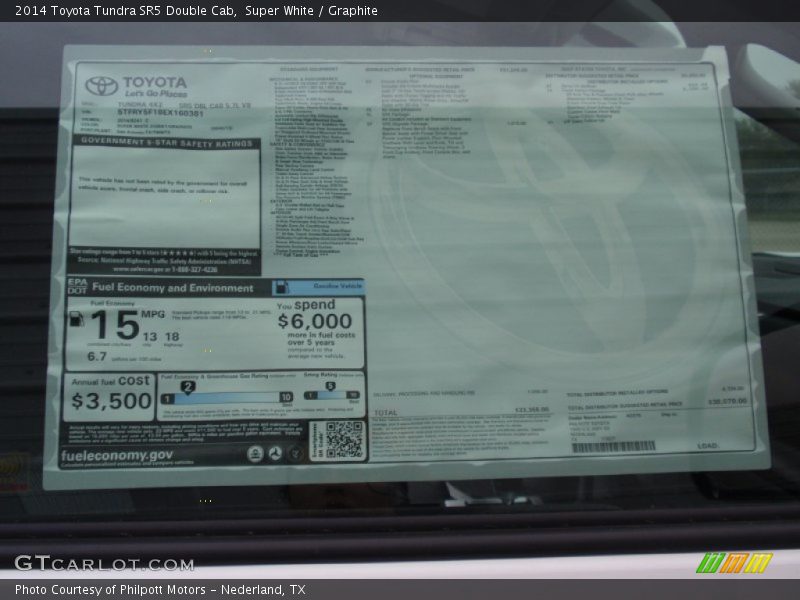Click the large 15 MPG figure
The width and height of the screenshot is (800, 600).
click(112, 325)
